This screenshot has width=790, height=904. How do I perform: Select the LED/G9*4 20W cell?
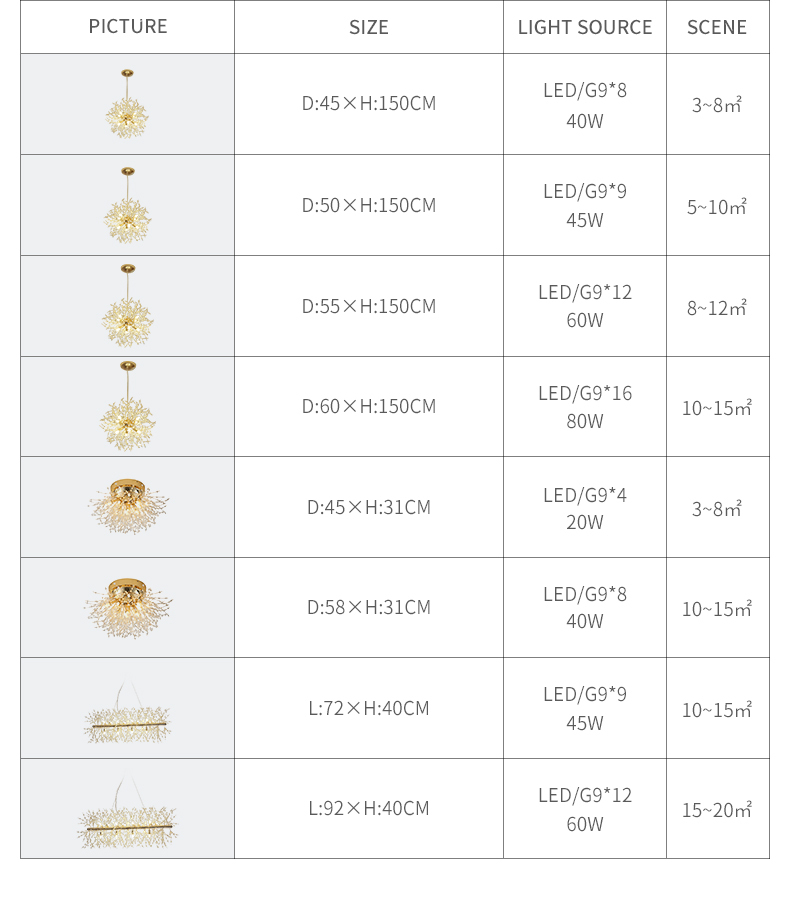click(585, 507)
